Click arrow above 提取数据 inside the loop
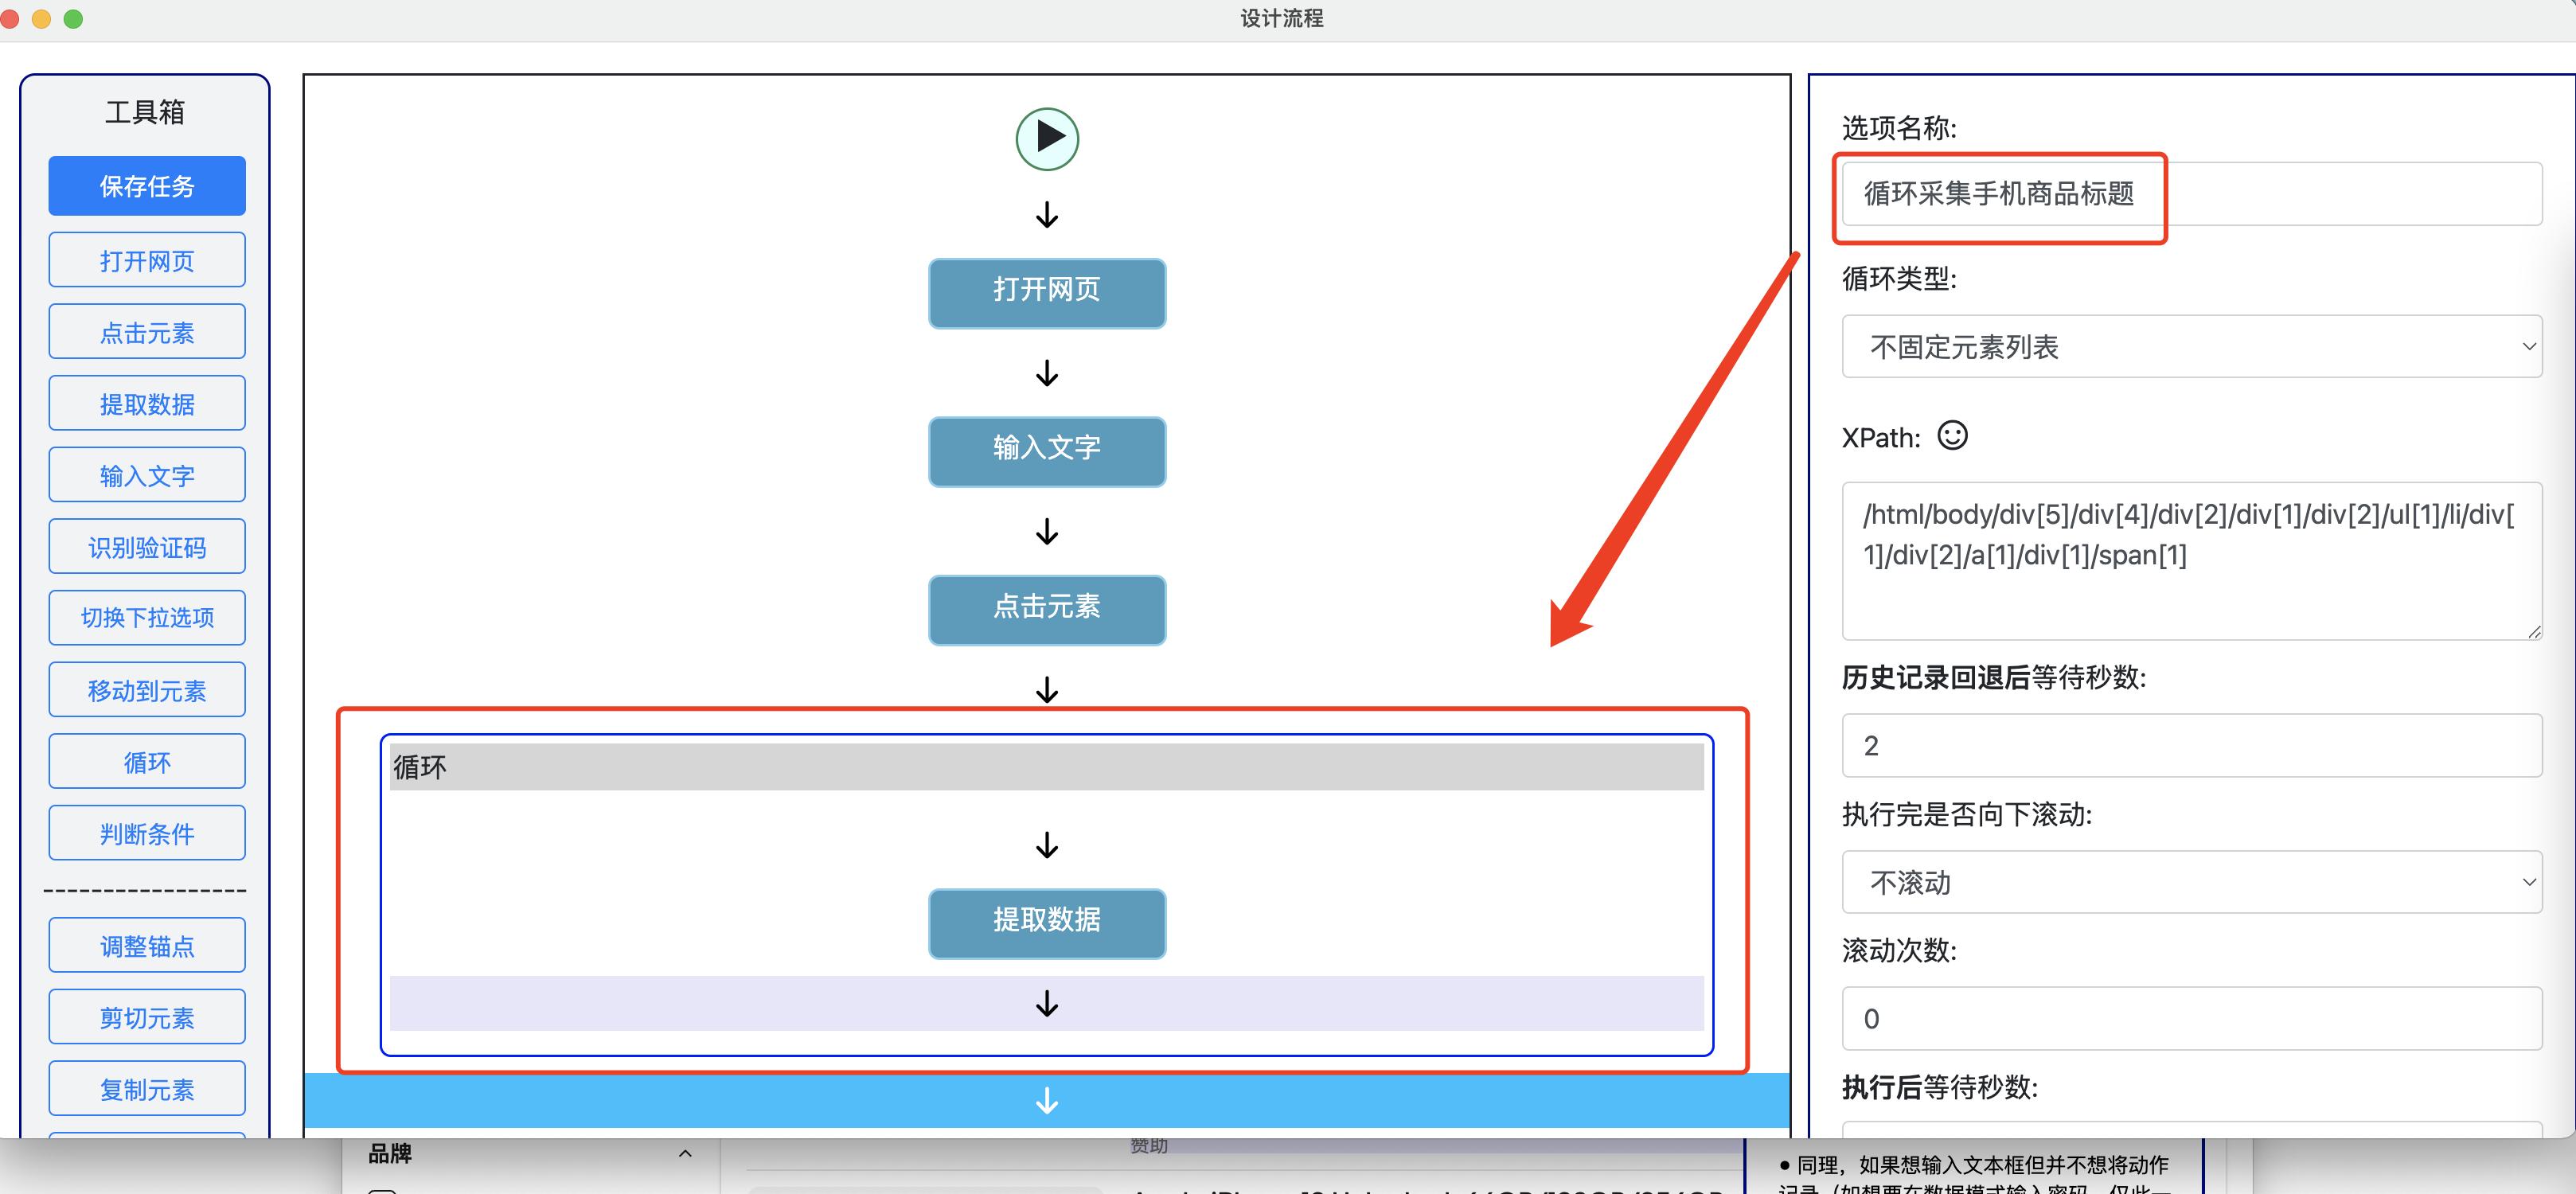Image resolution: width=2576 pixels, height=1194 pixels. (1047, 845)
